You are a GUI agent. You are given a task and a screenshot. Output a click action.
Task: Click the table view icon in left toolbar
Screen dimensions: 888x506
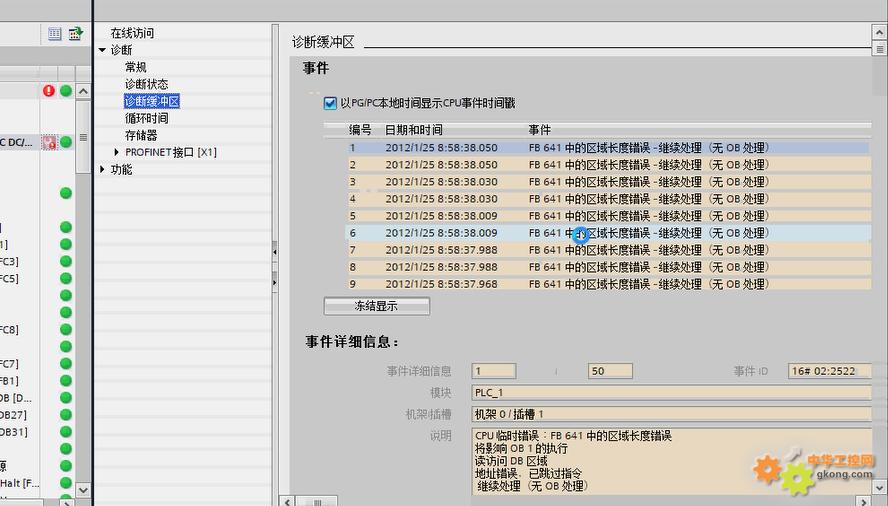click(x=56, y=34)
